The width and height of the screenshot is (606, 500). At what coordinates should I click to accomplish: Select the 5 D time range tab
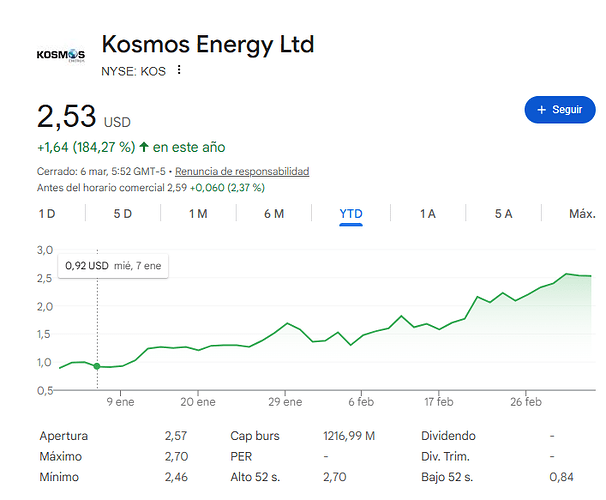[x=122, y=214]
